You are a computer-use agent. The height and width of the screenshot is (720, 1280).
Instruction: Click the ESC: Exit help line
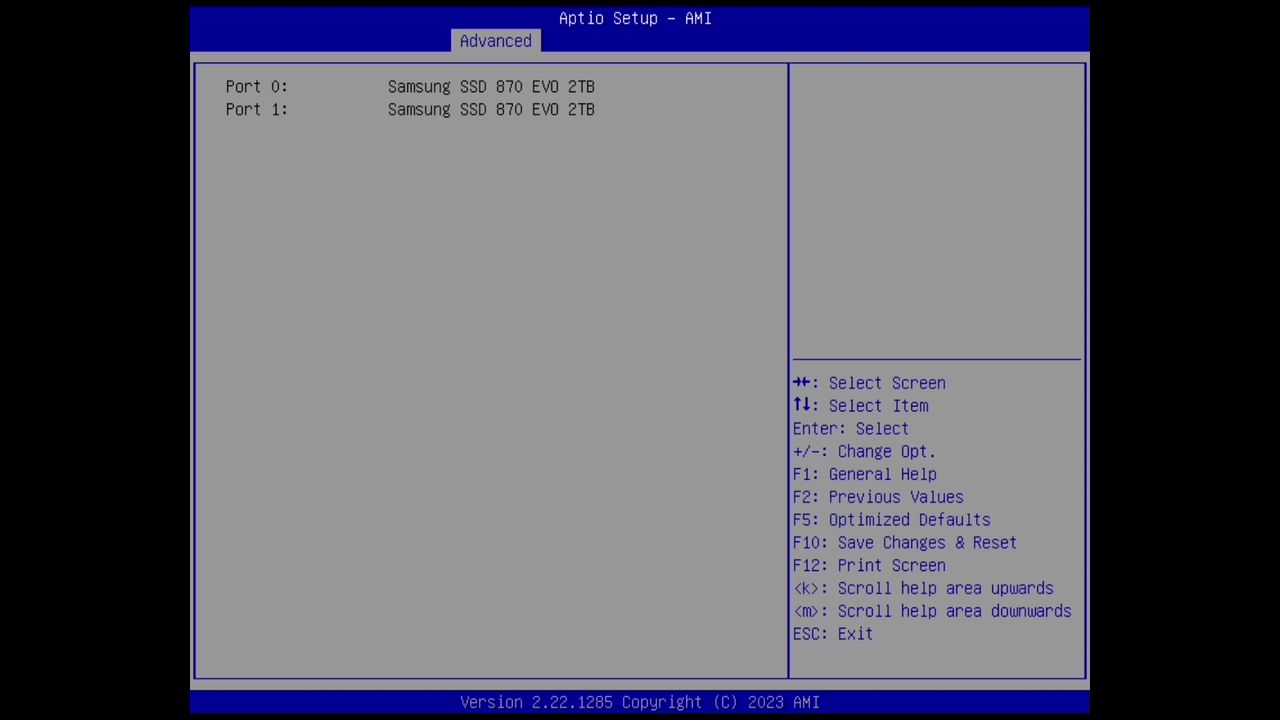[x=833, y=634]
